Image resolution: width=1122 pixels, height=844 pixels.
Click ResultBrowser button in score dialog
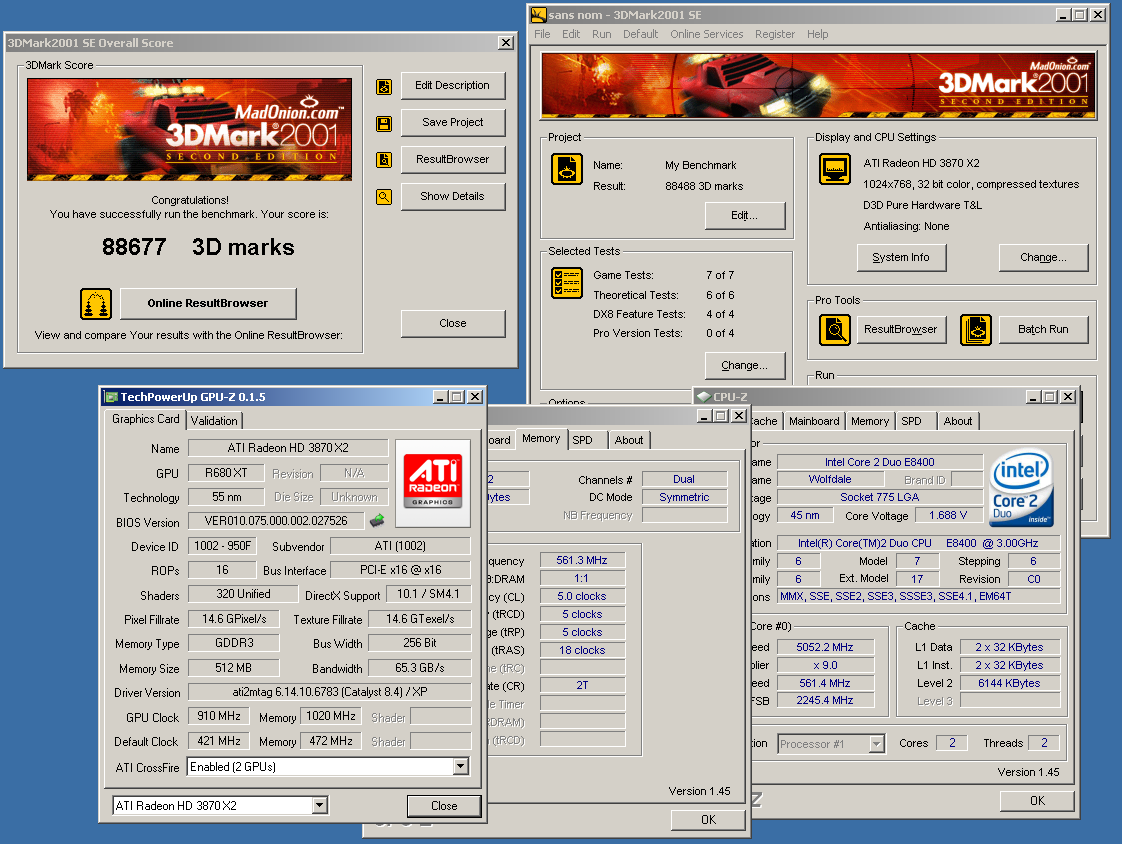(x=452, y=160)
